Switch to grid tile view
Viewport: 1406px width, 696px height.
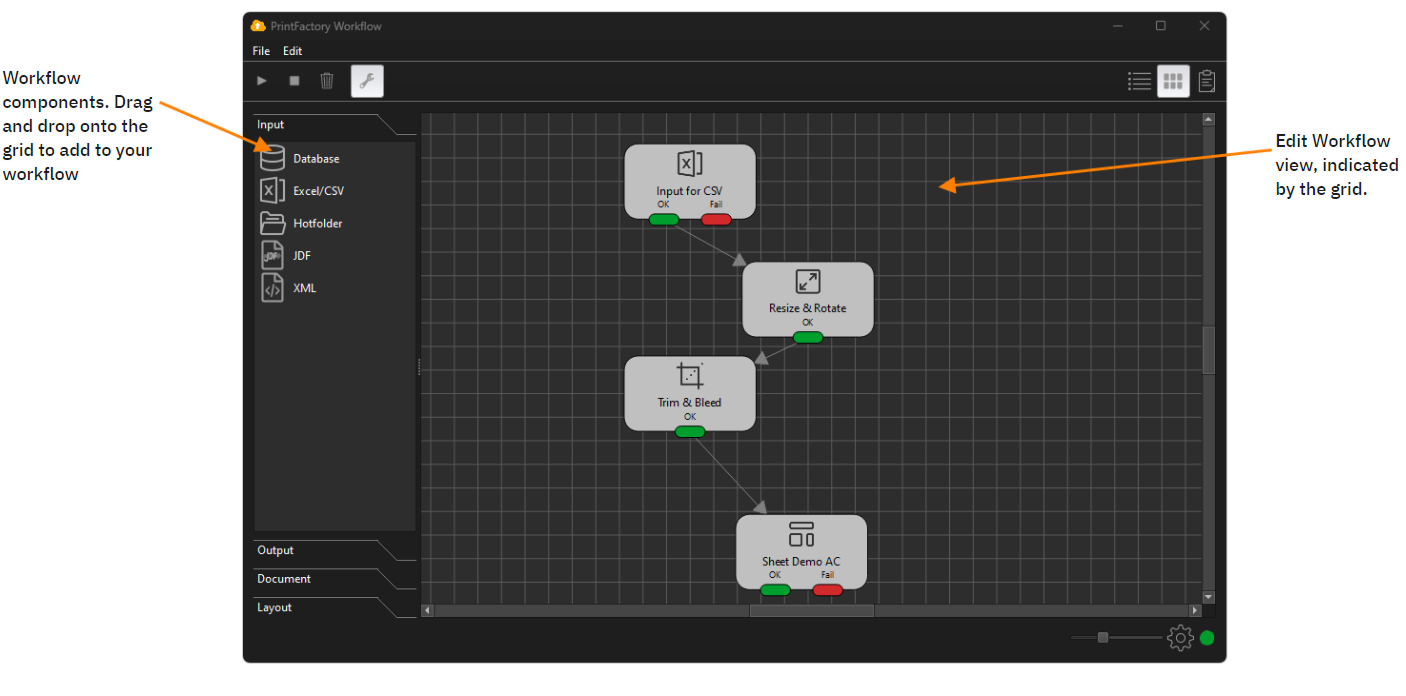[x=1173, y=81]
